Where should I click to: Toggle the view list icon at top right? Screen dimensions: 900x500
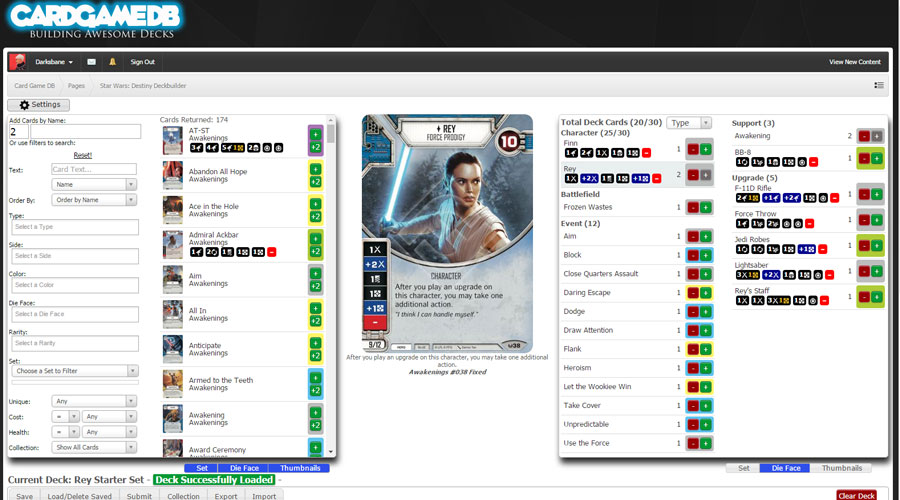tap(879, 85)
